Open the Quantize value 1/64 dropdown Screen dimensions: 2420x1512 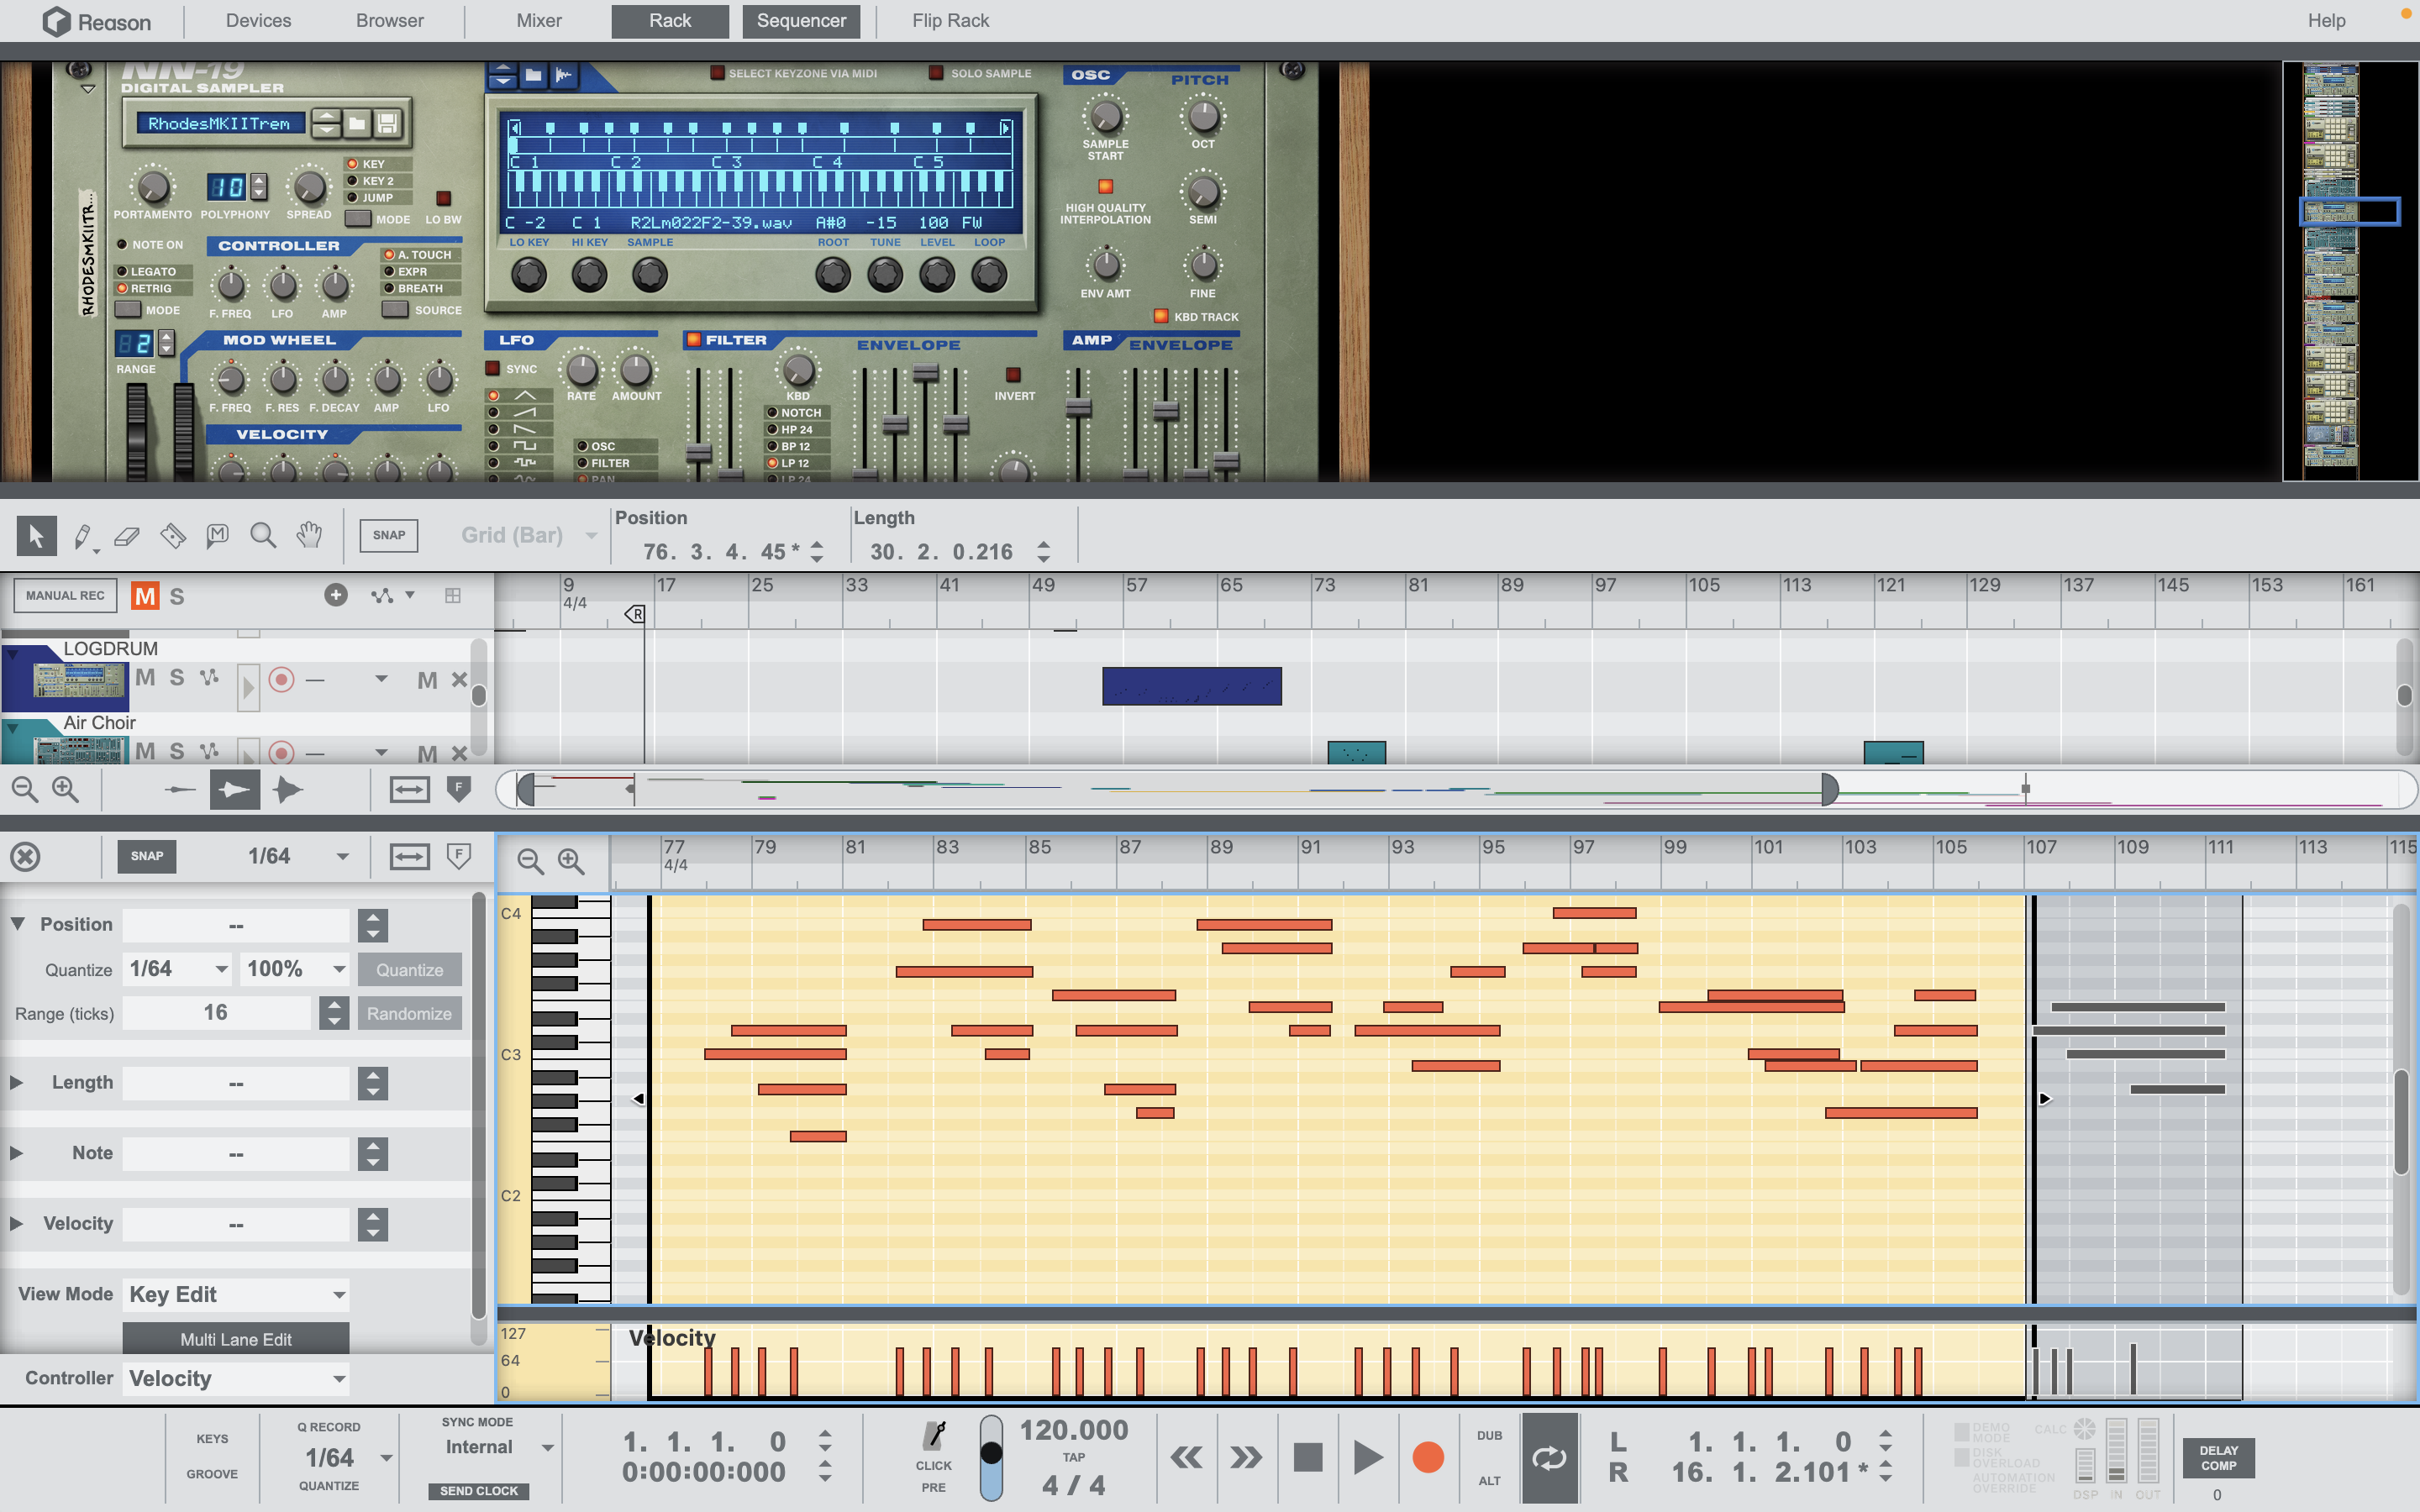click(x=178, y=968)
